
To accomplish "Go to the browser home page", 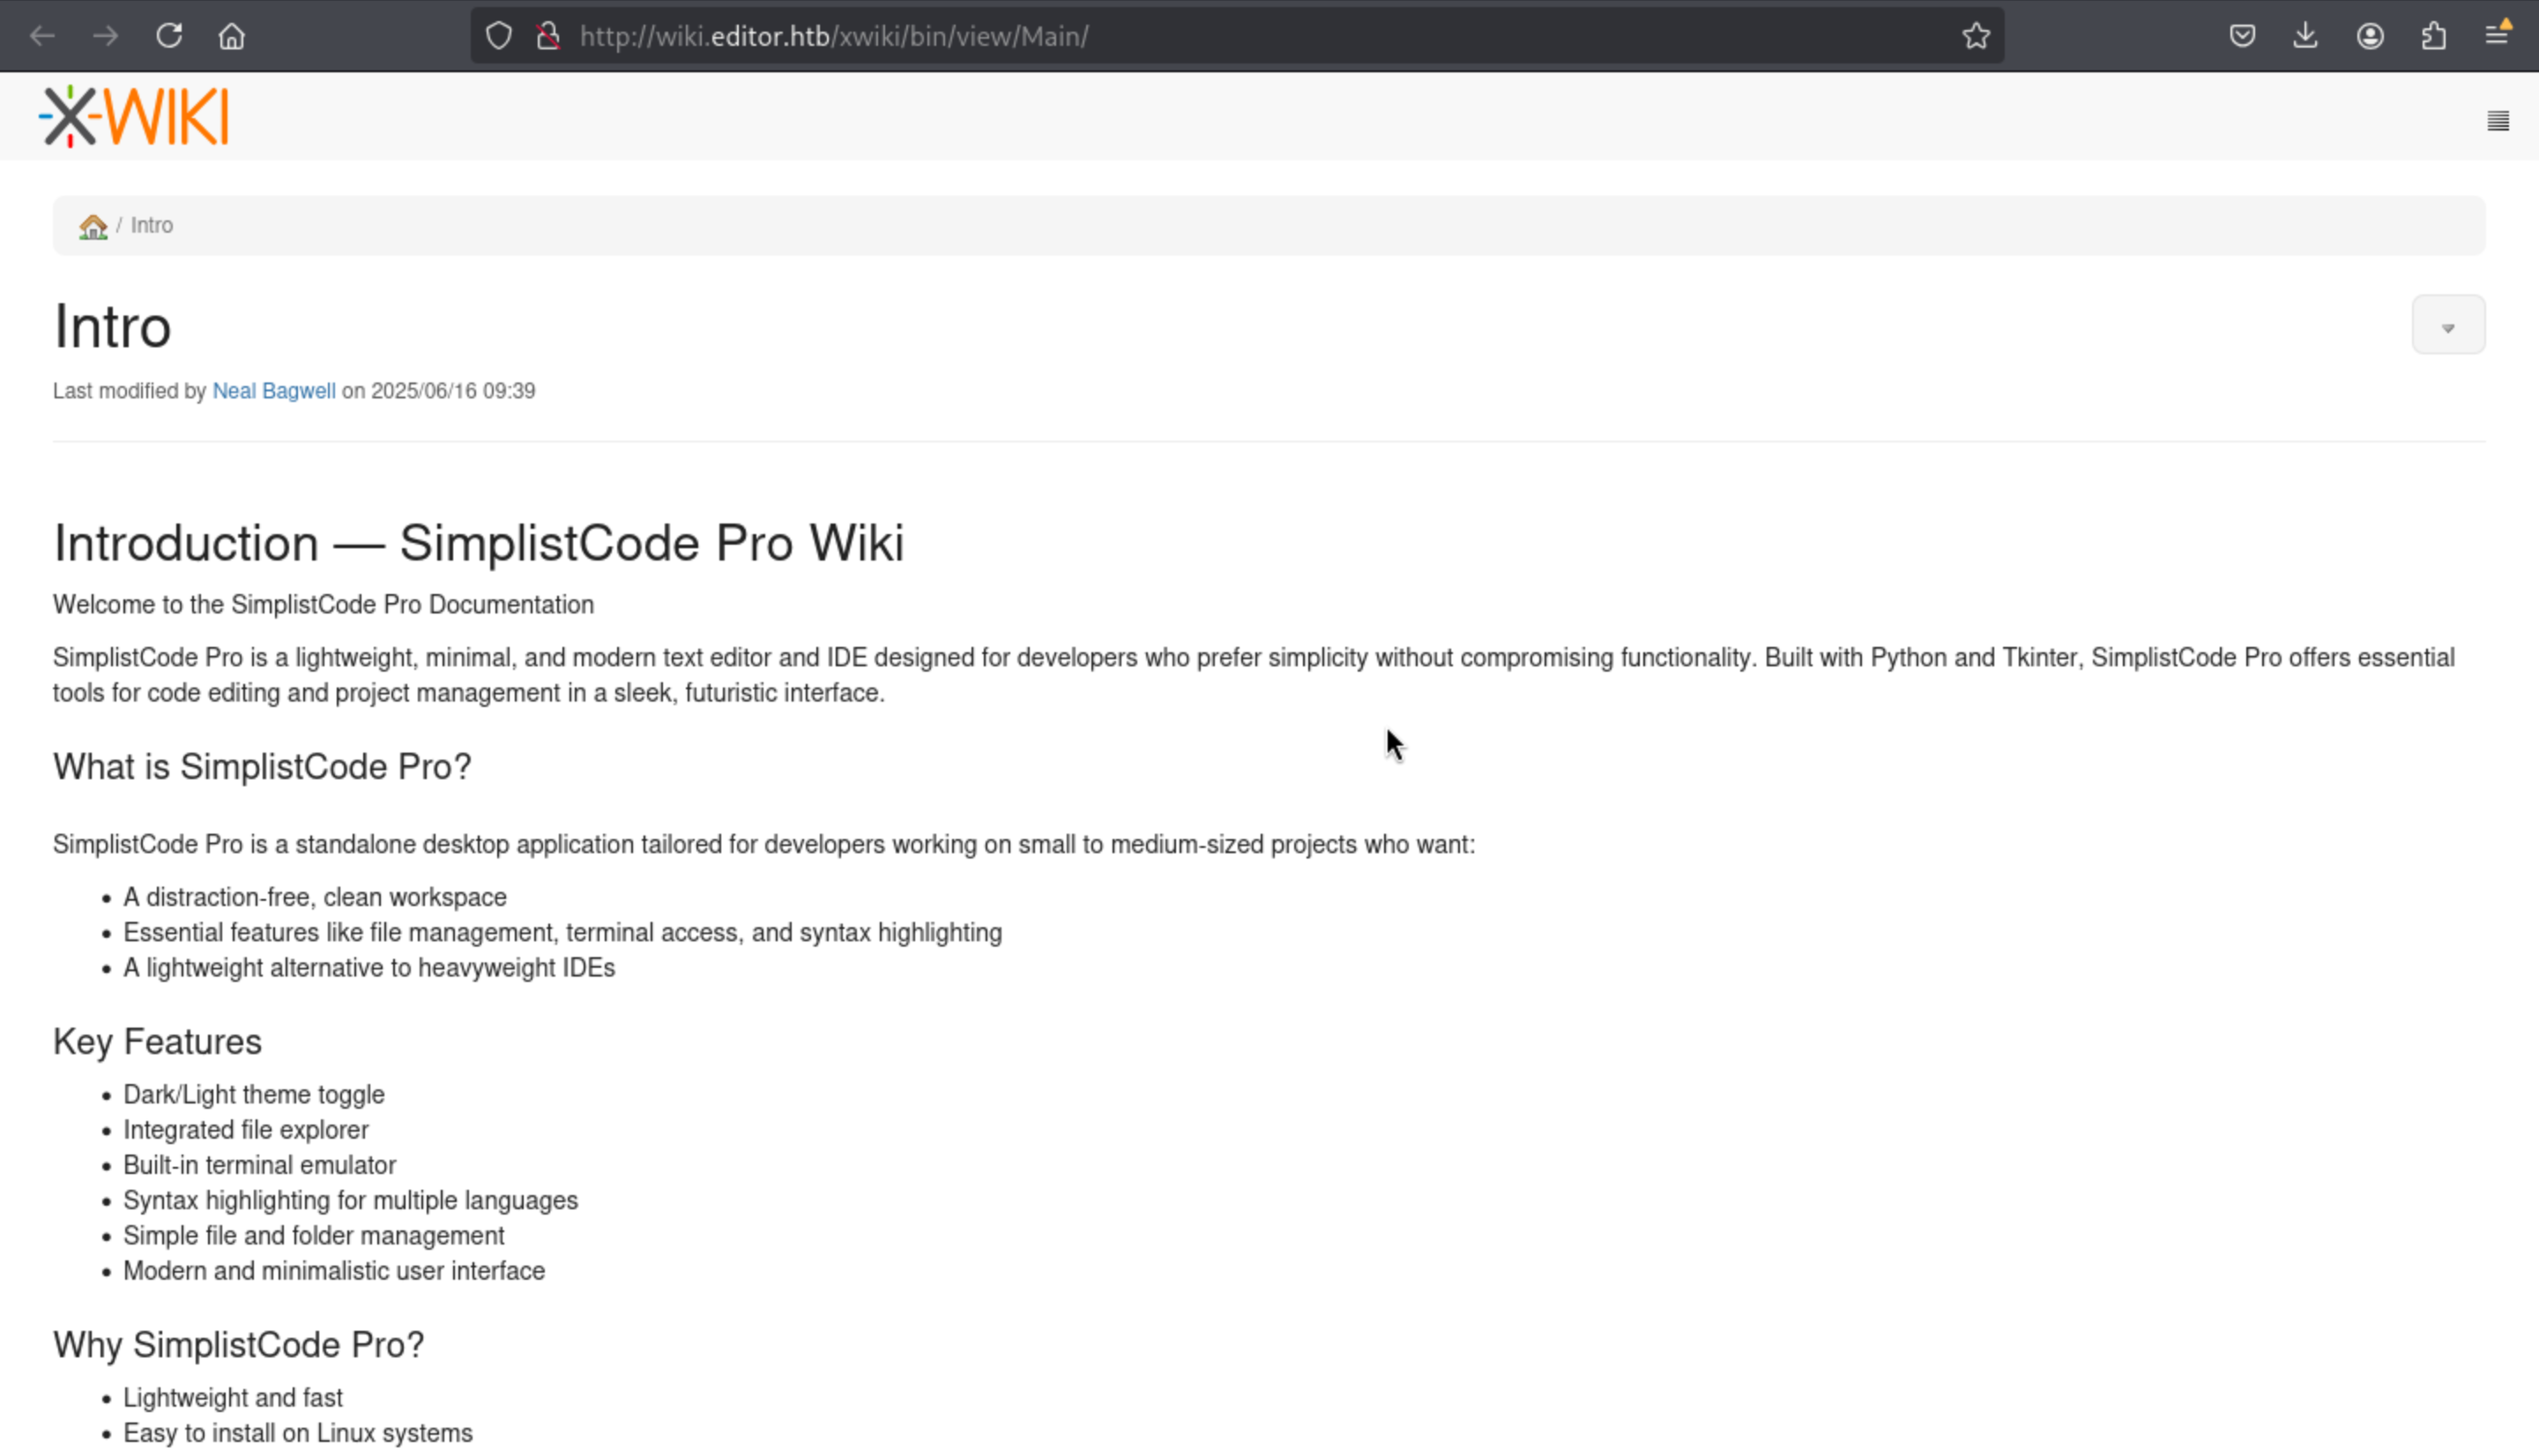I will click(x=232, y=36).
